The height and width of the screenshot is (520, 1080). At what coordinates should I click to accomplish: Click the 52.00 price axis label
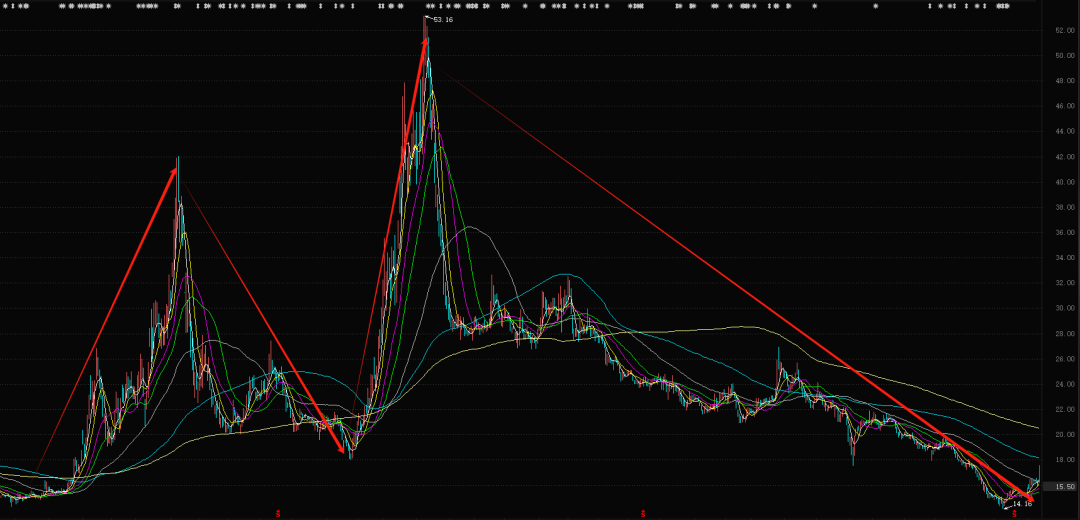click(x=1065, y=30)
